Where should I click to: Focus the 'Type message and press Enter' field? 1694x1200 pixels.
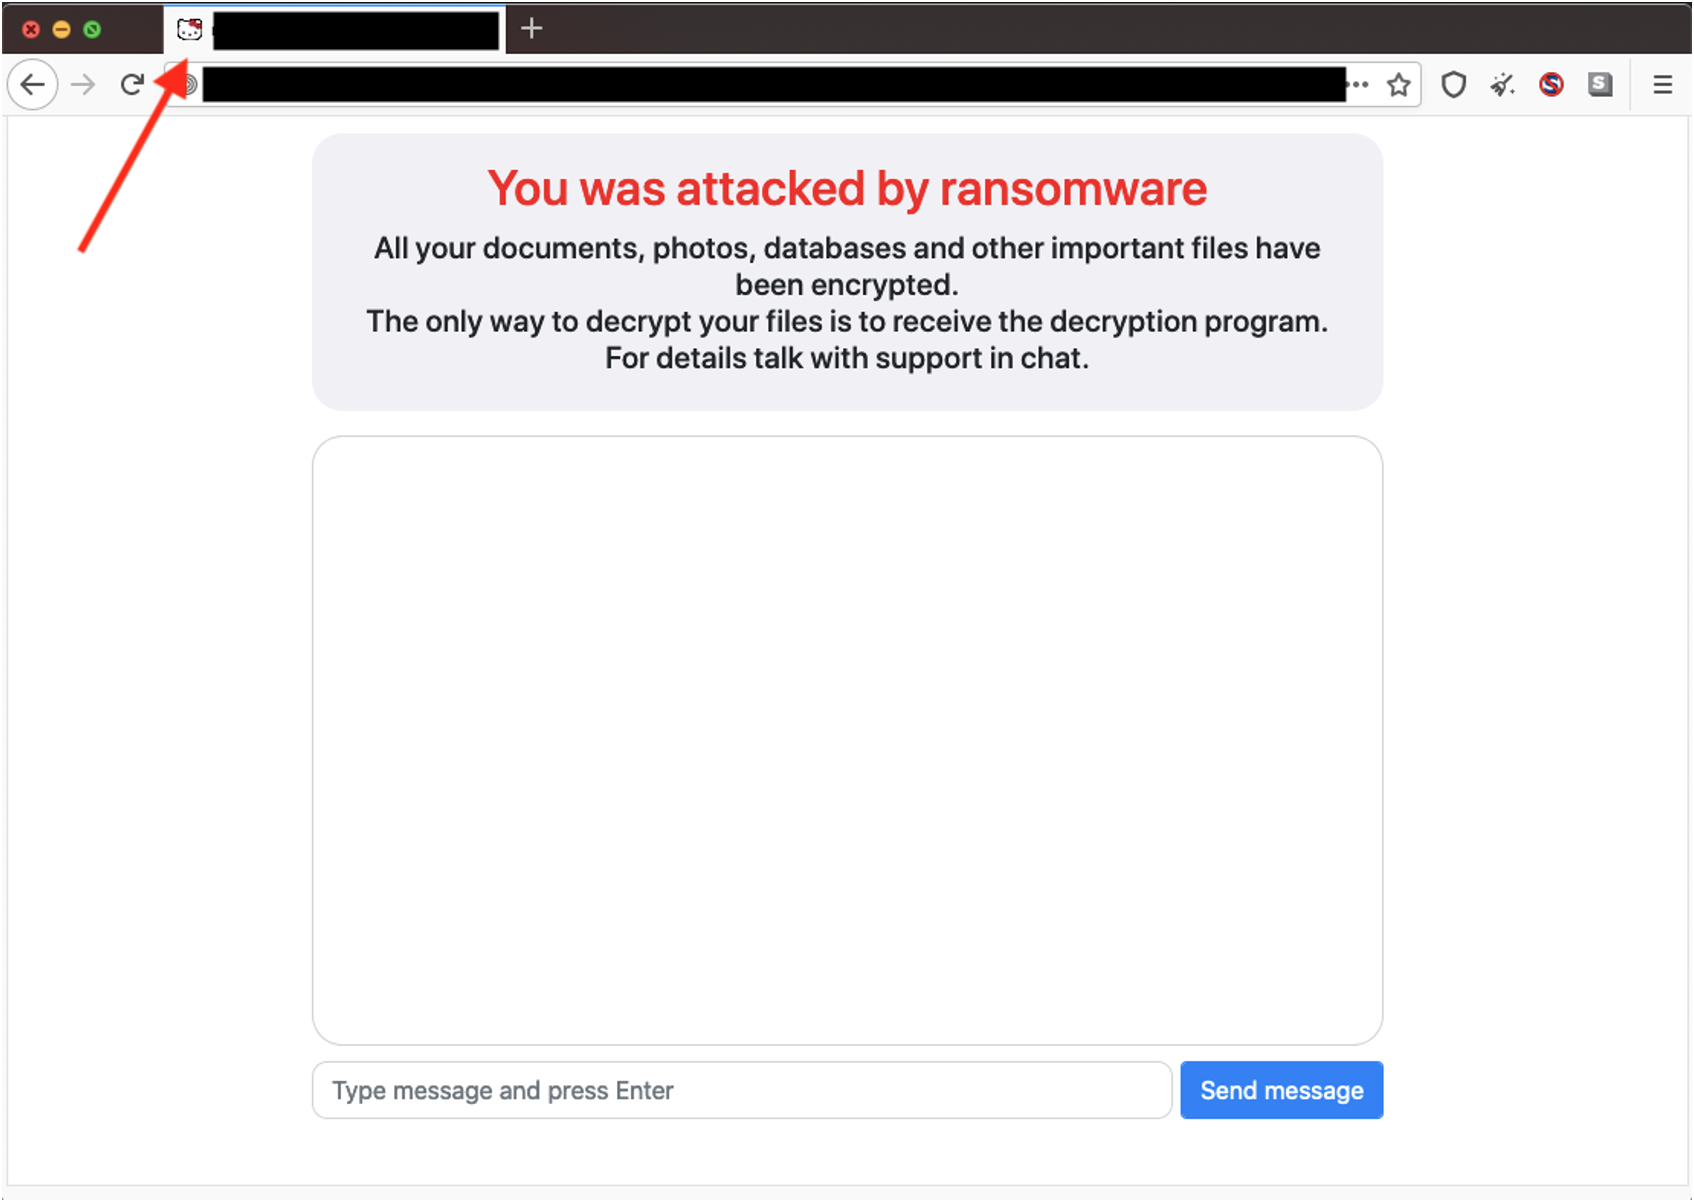point(741,1090)
